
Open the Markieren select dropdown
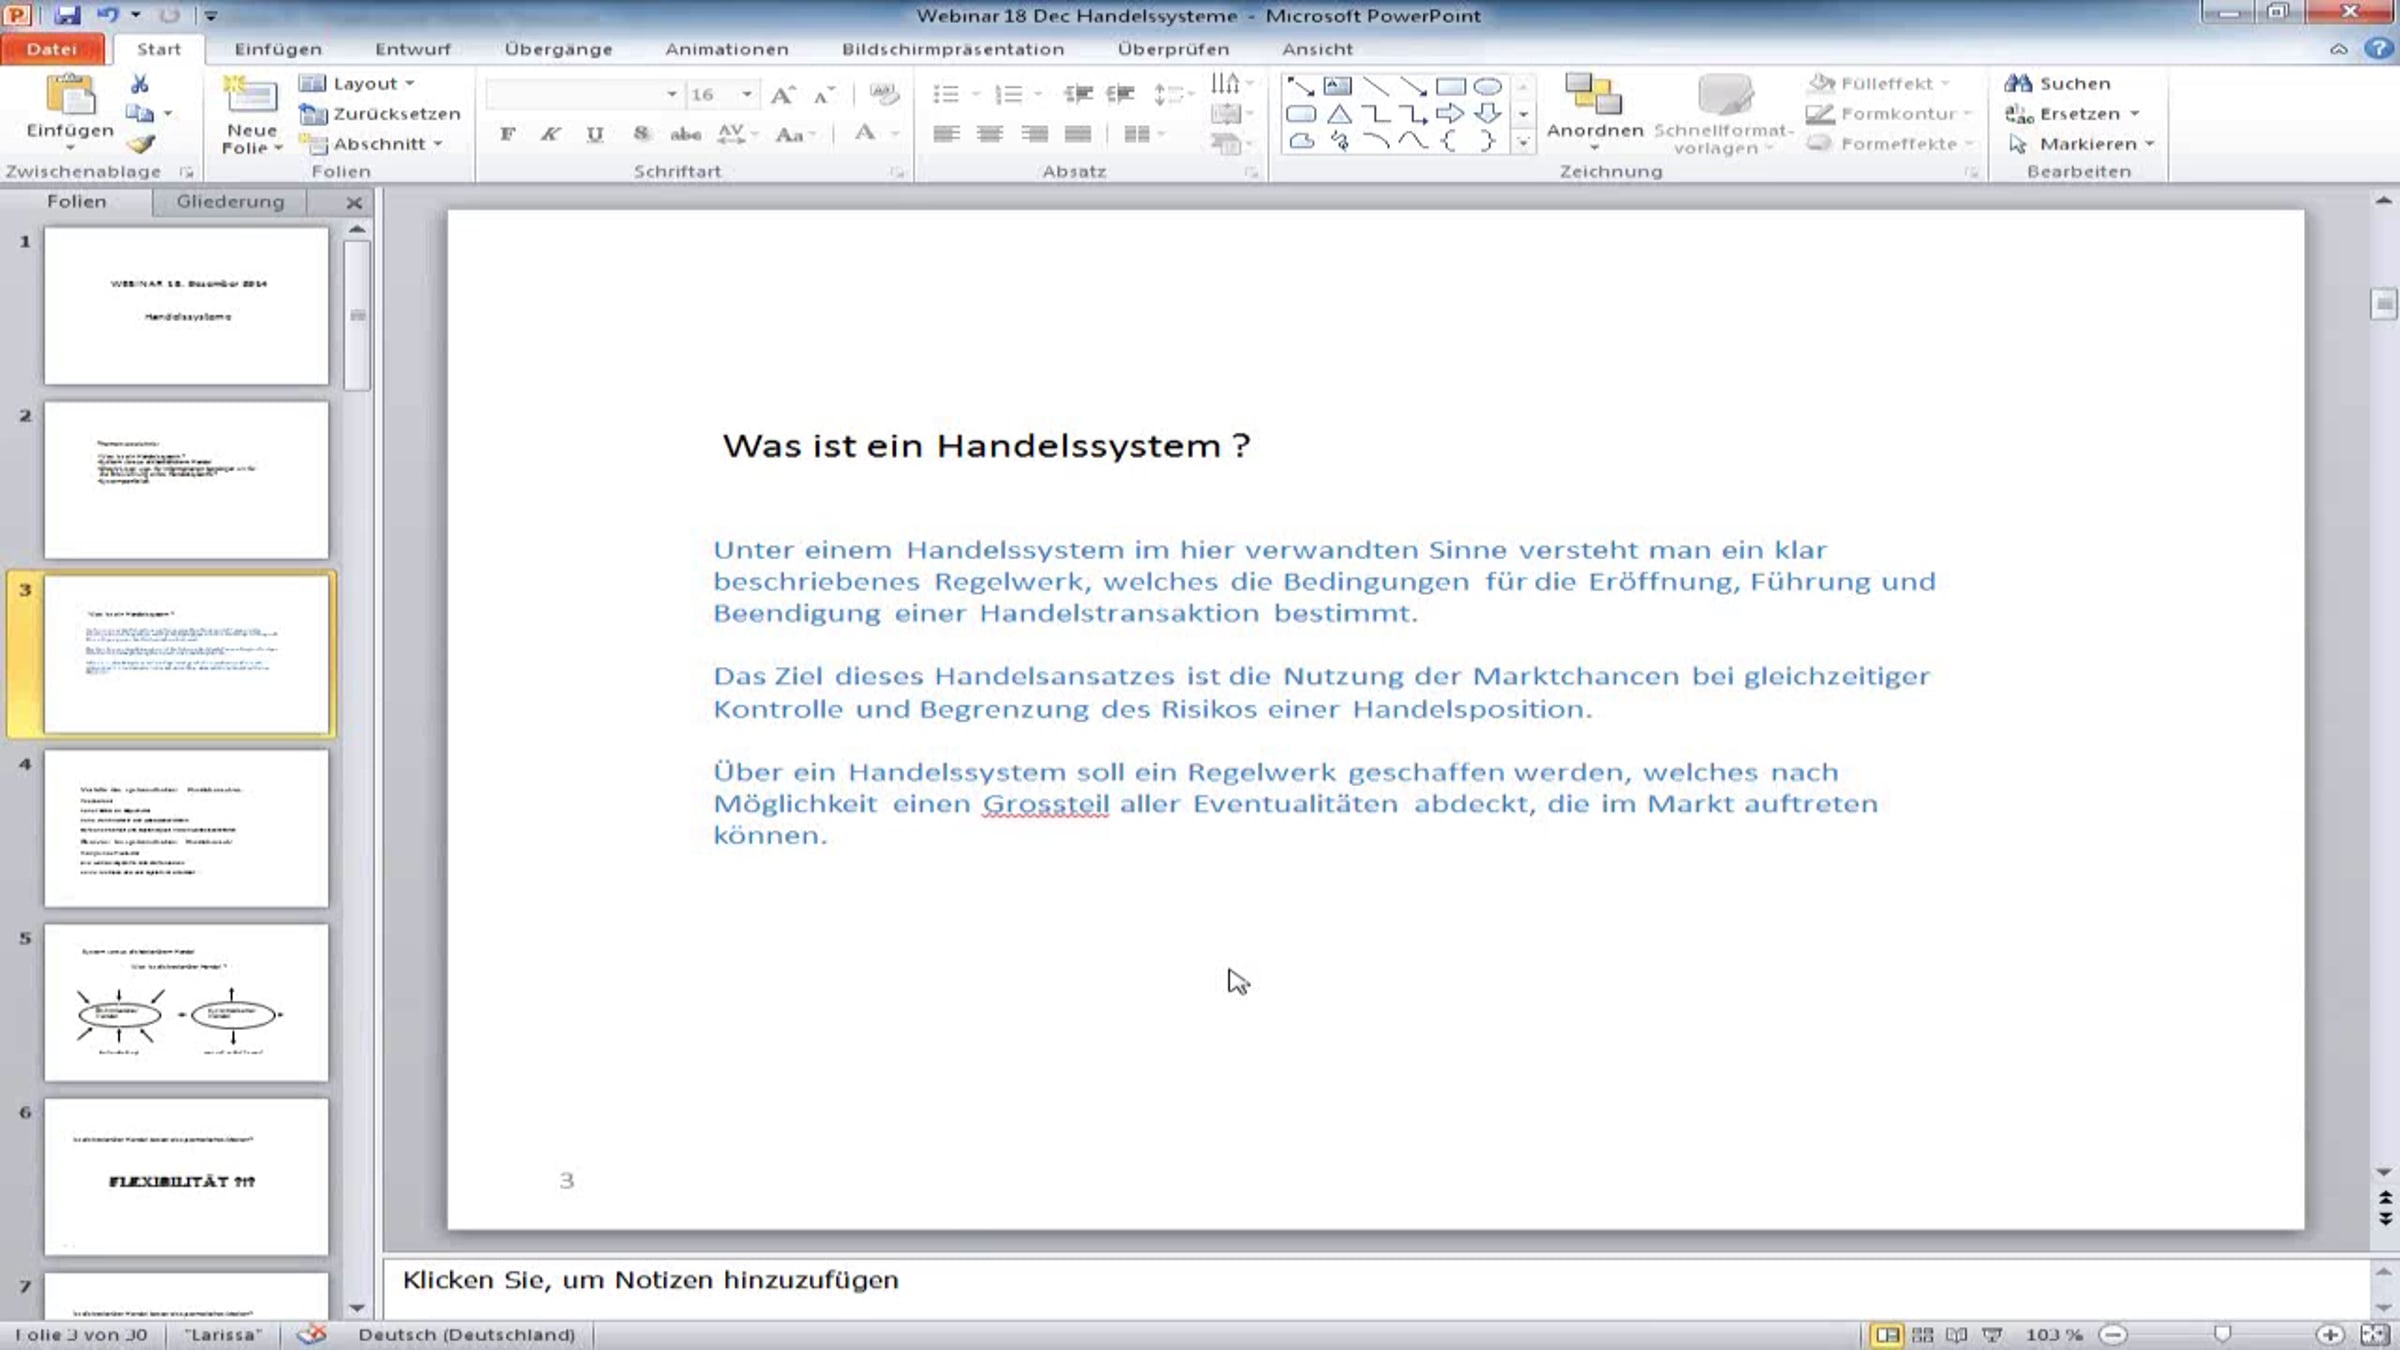pyautogui.click(x=2080, y=144)
